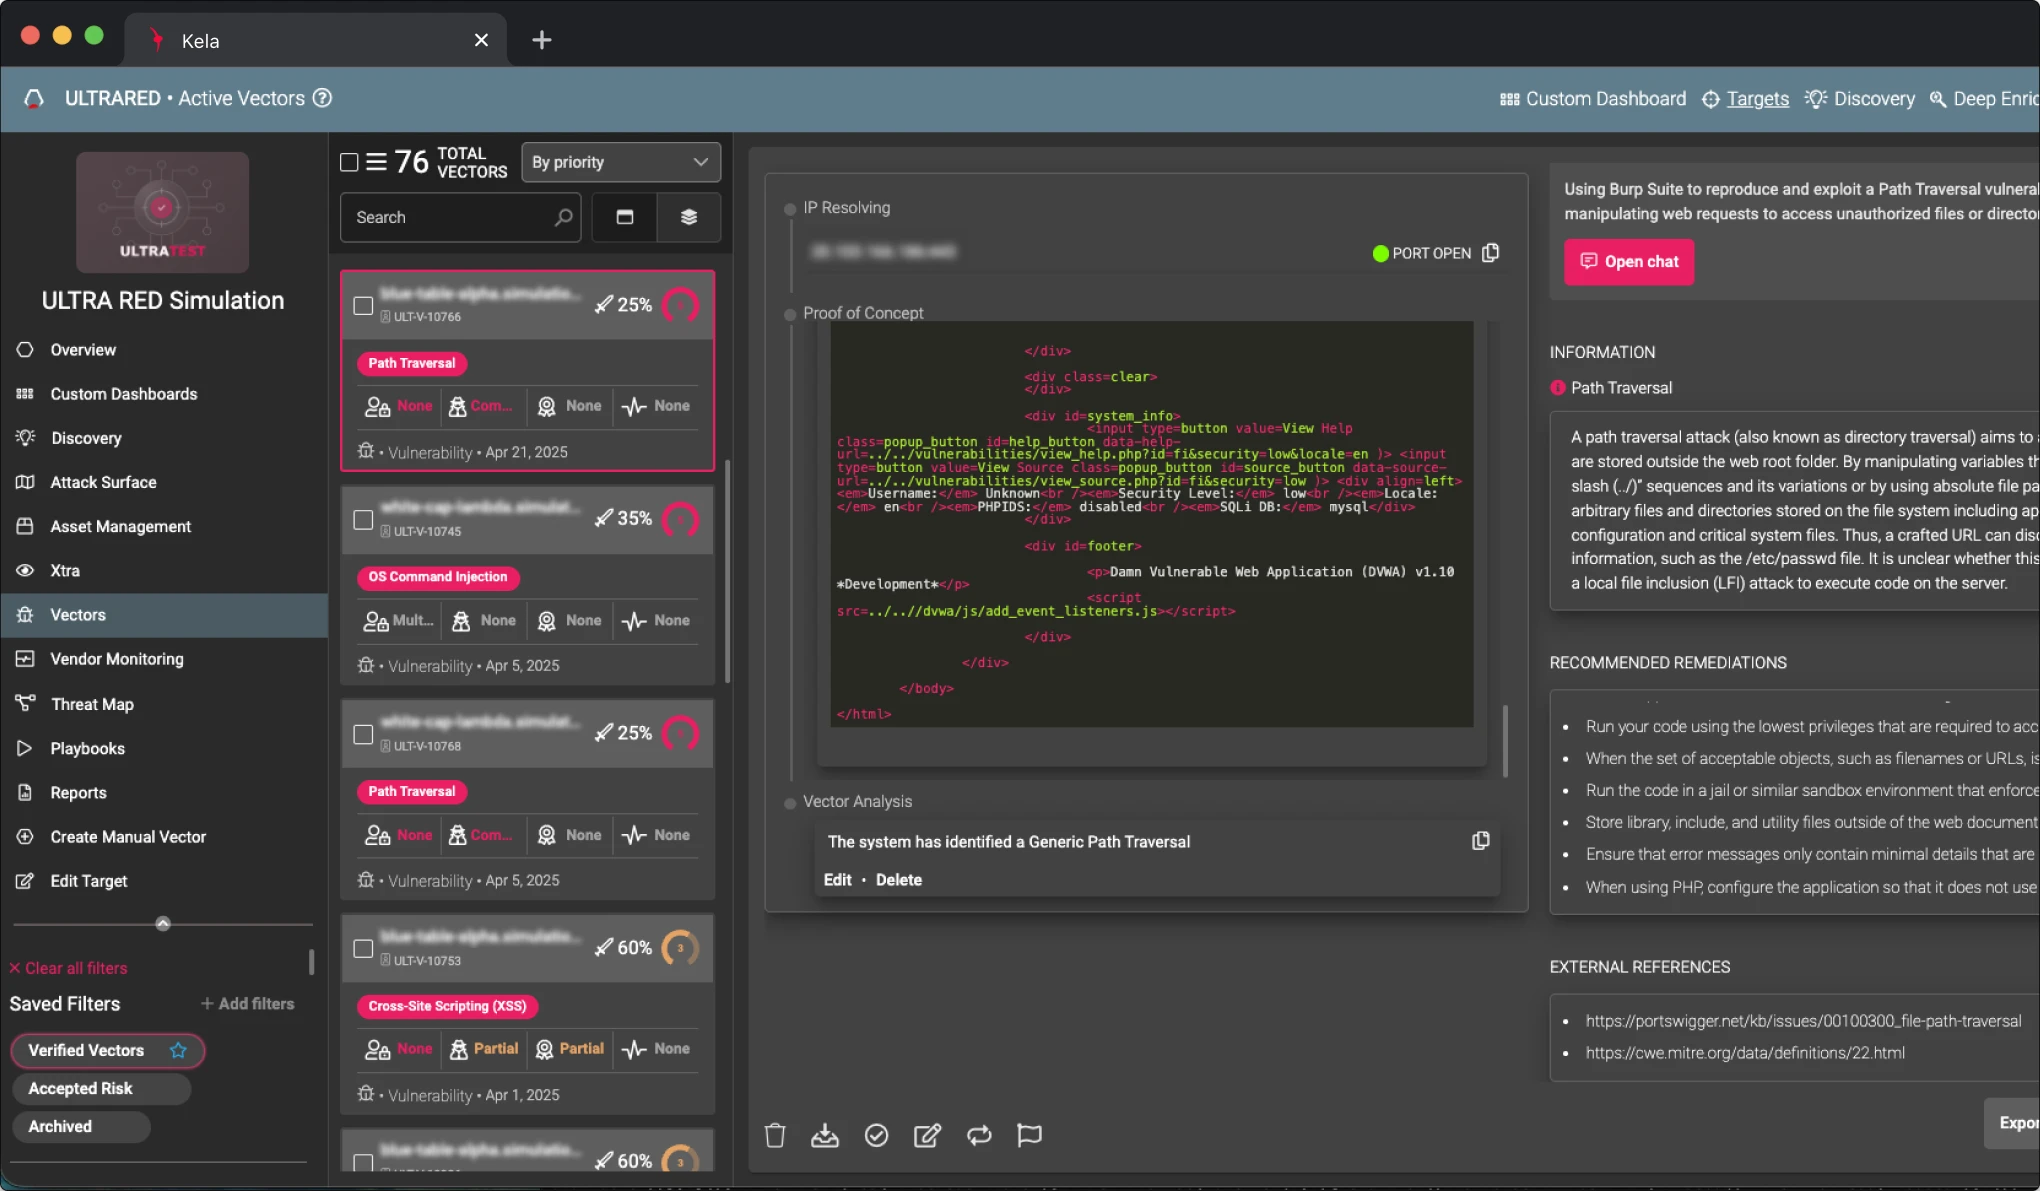
Task: Open the portswigger.net external reference
Action: [1803, 1021]
